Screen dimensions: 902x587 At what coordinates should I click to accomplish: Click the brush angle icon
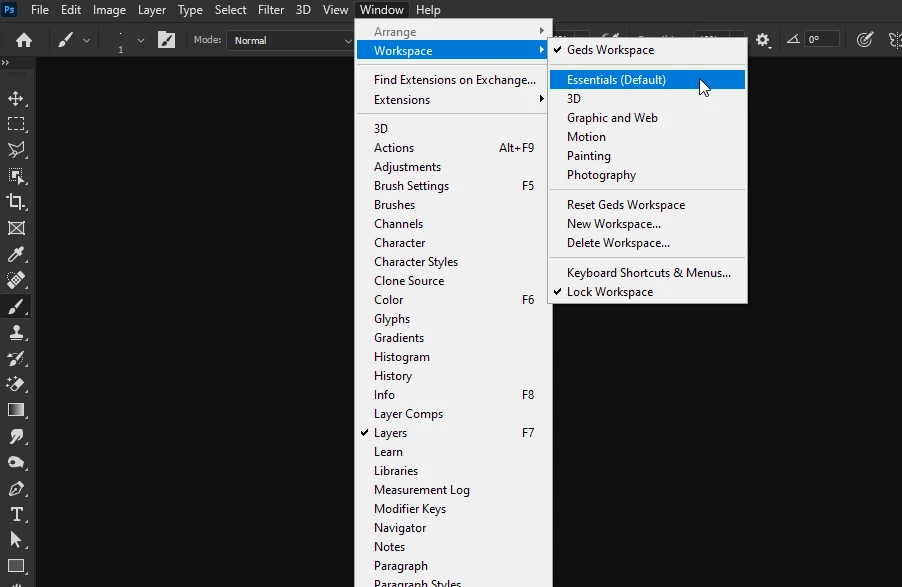[793, 39]
